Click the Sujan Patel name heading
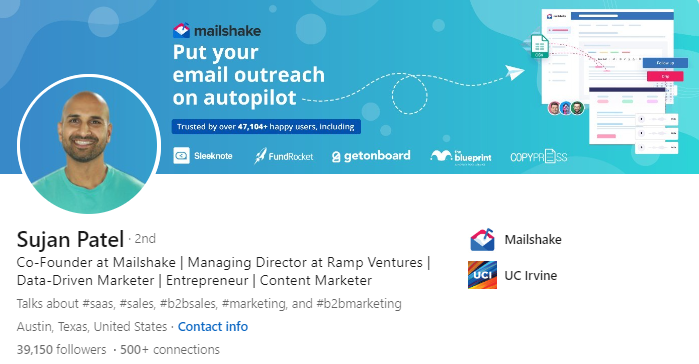 pos(70,239)
